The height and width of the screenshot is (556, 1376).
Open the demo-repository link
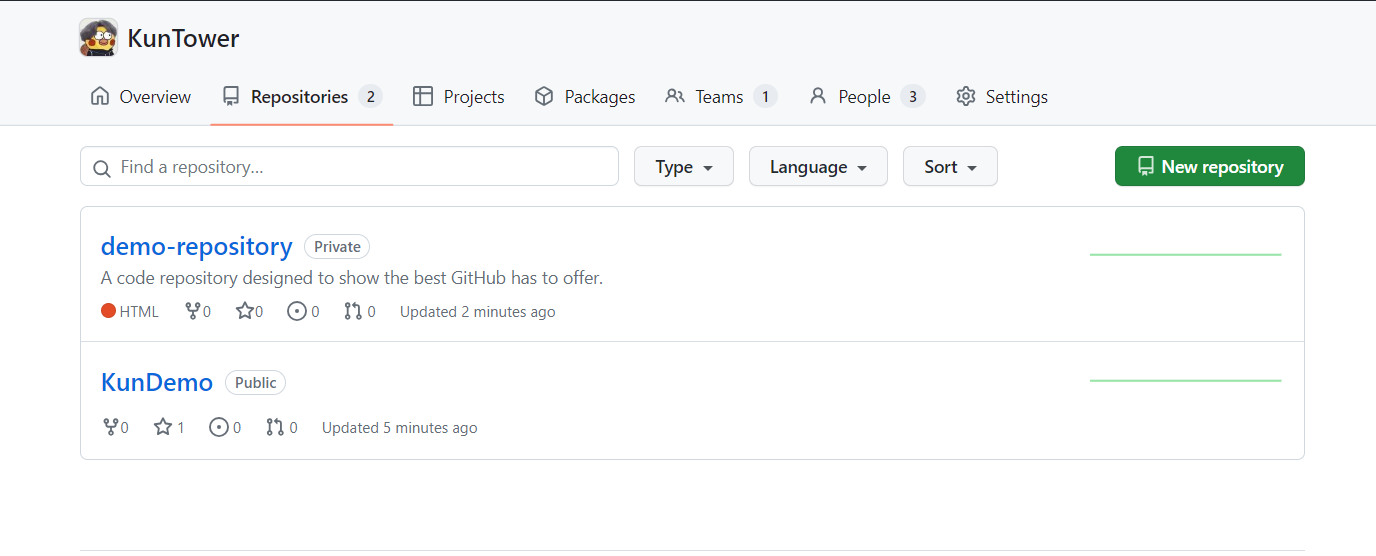tap(197, 246)
